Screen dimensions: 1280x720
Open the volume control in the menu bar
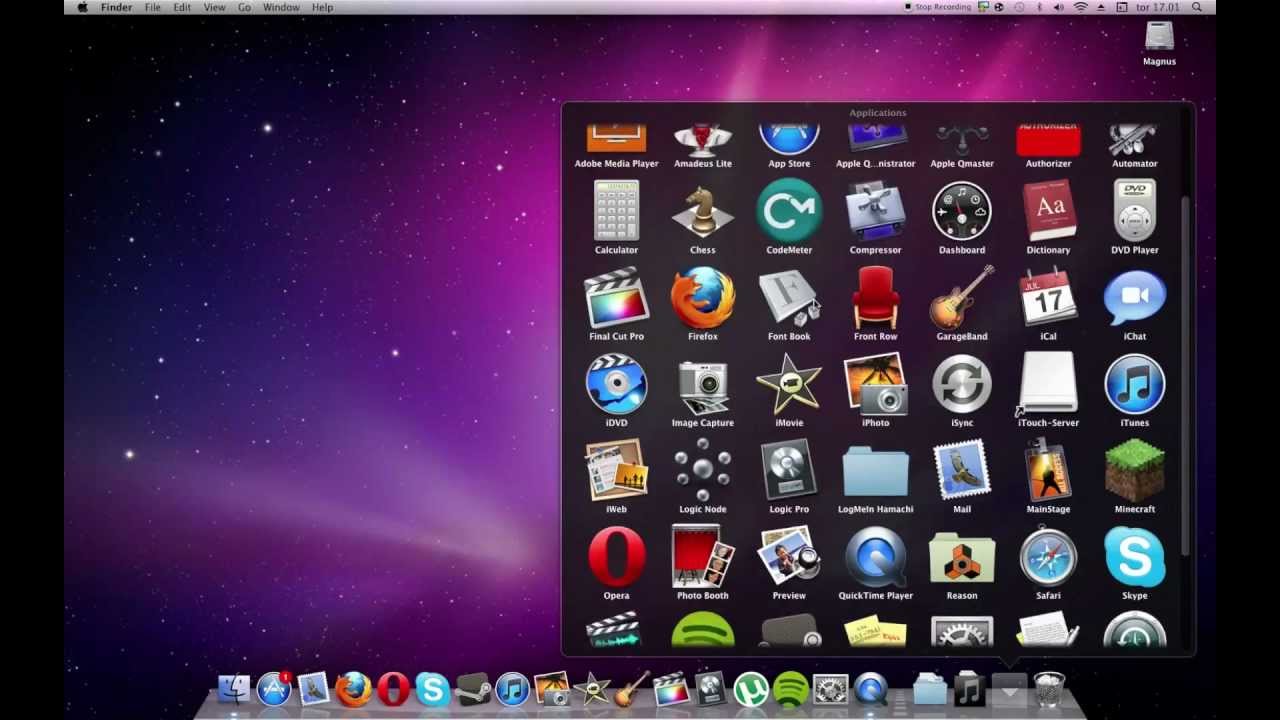[1059, 7]
